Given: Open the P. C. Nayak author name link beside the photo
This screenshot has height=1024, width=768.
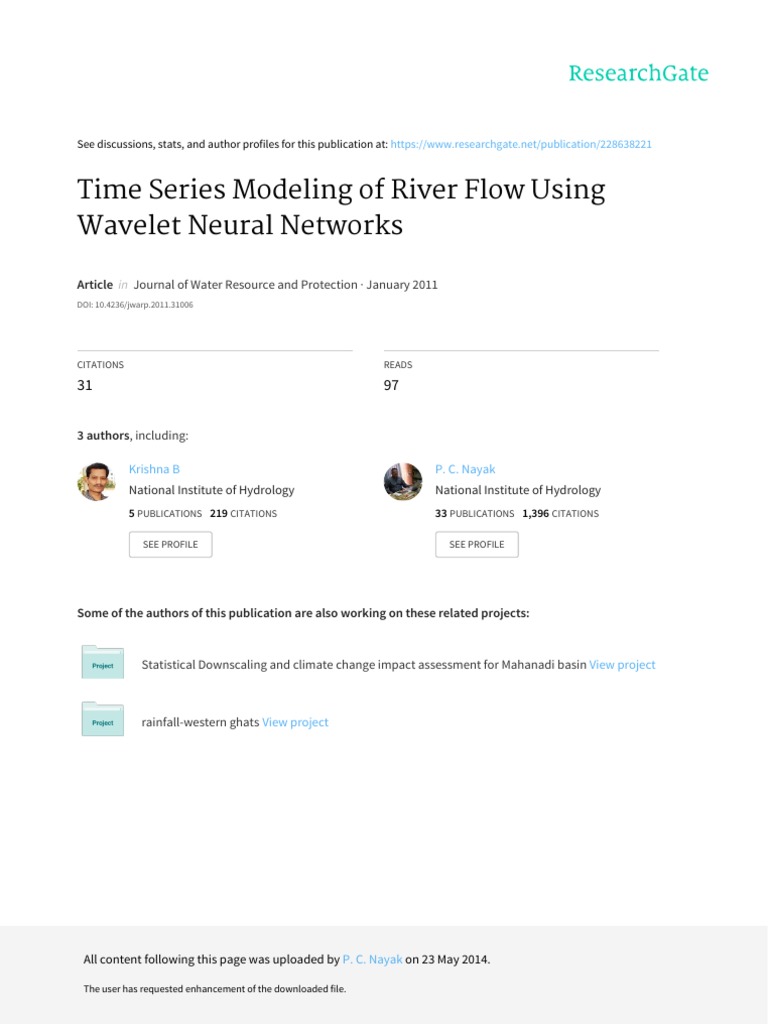Looking at the screenshot, I should pyautogui.click(x=465, y=468).
